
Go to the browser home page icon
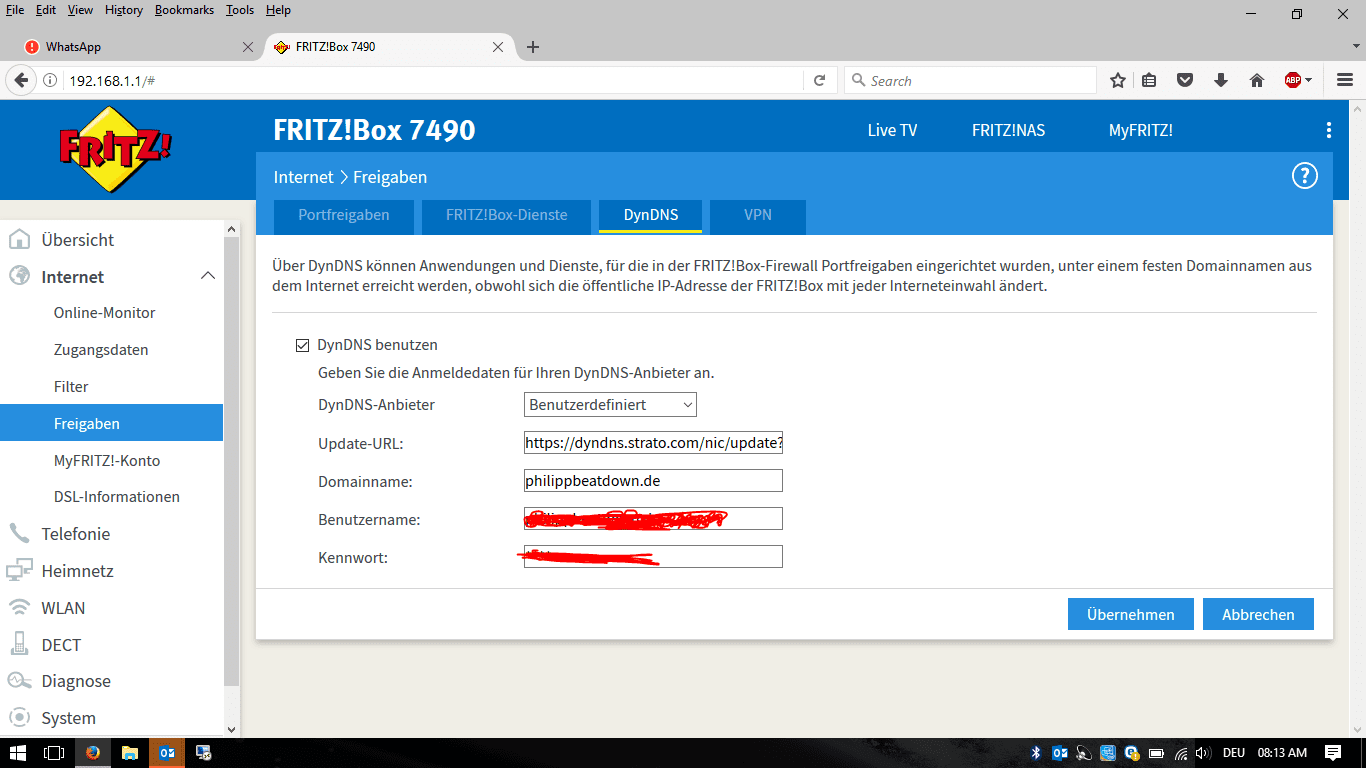(1257, 81)
